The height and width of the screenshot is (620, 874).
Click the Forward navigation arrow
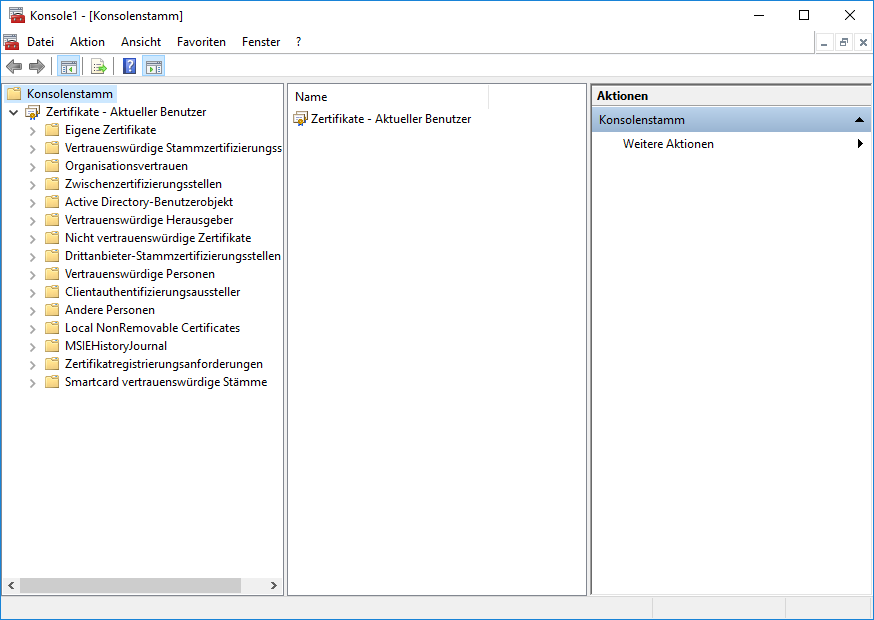tap(35, 66)
